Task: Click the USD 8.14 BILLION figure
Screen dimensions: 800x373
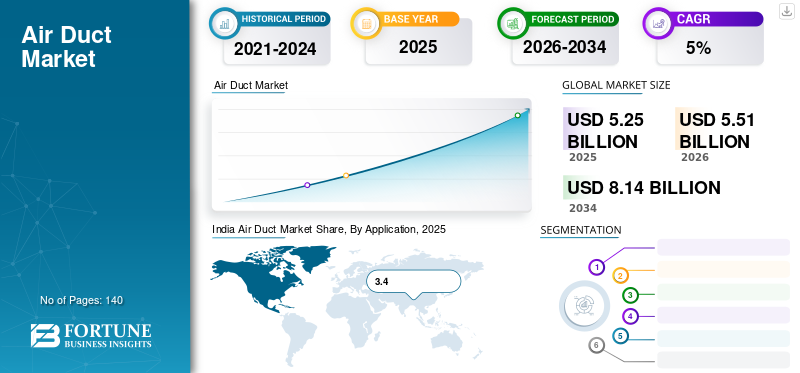Action: [x=644, y=188]
